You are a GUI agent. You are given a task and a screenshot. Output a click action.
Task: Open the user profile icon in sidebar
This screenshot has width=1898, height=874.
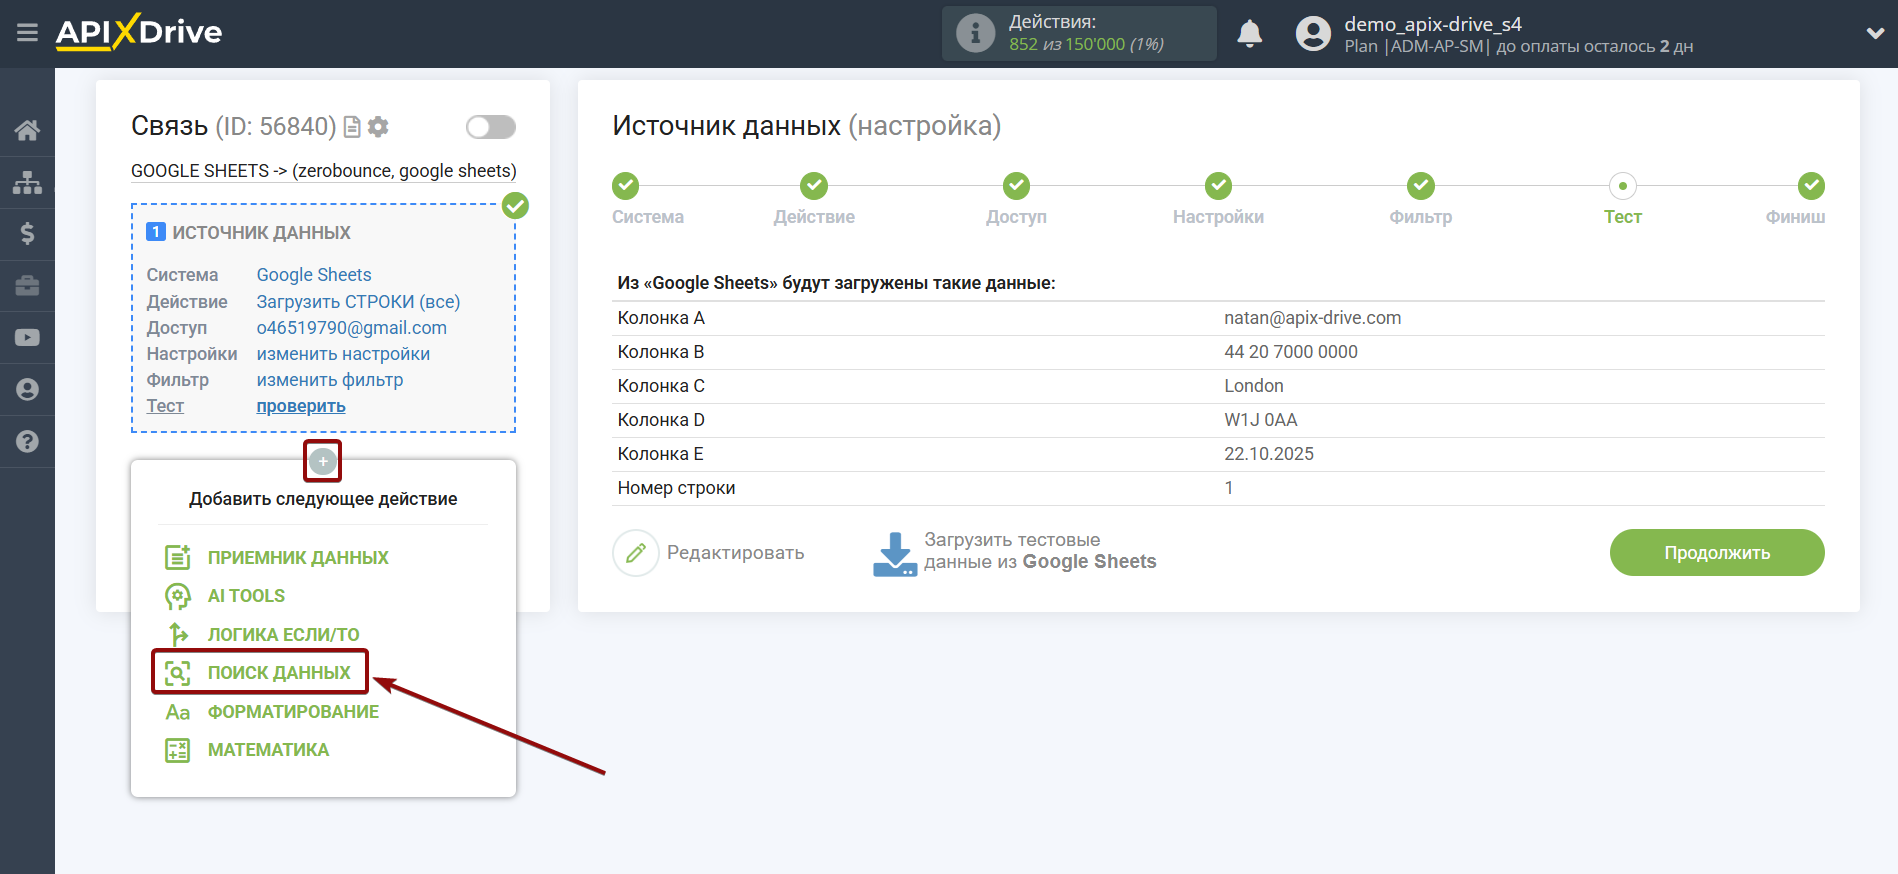point(27,390)
